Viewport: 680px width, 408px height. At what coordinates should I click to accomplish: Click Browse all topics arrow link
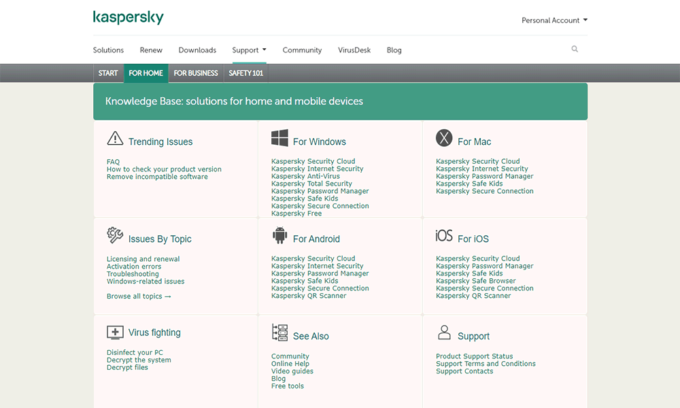[139, 296]
